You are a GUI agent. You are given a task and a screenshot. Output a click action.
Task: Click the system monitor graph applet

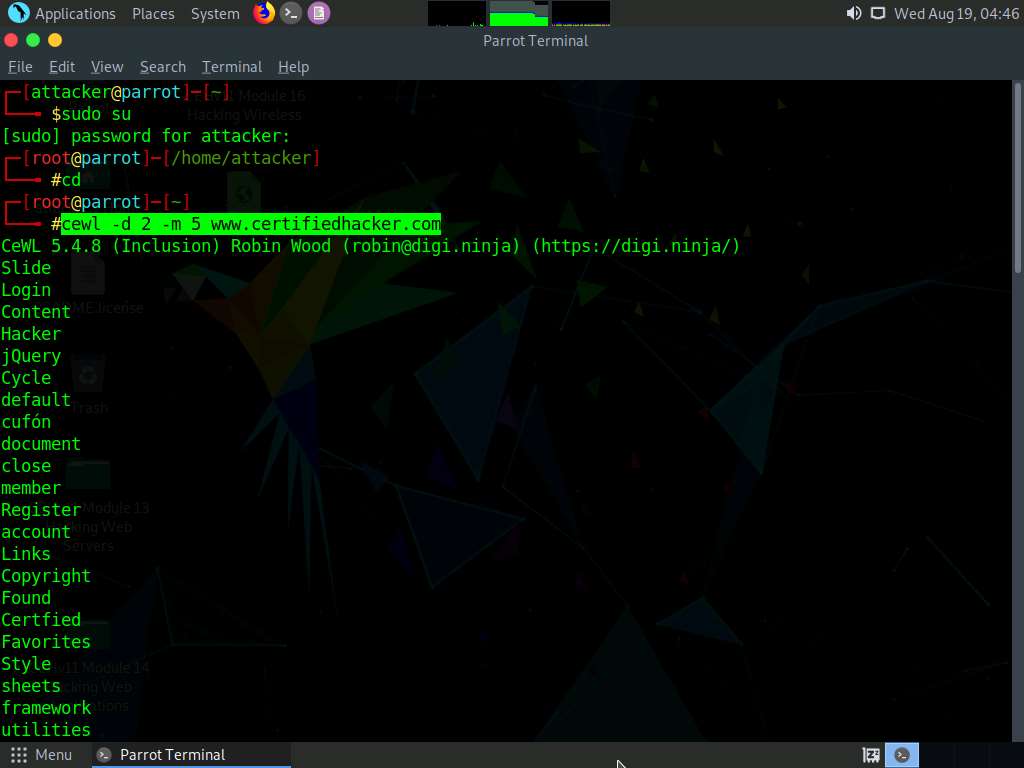click(519, 13)
